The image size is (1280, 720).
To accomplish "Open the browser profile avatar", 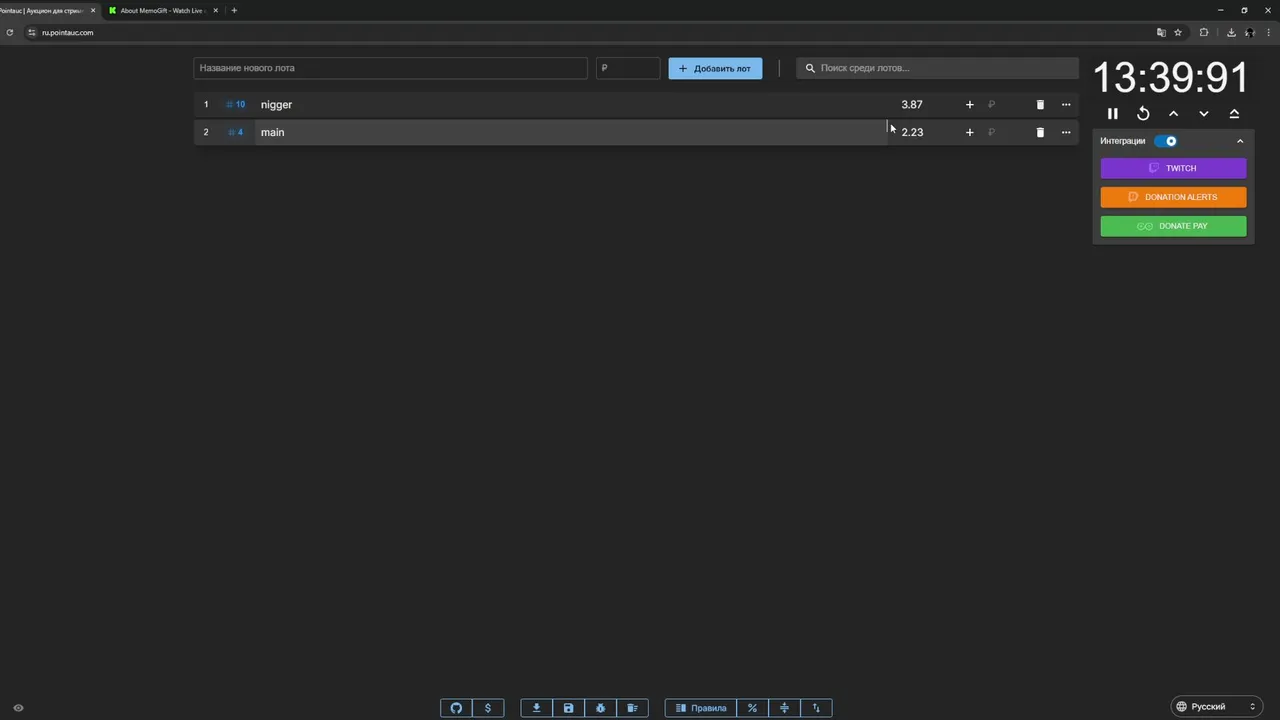I will point(1250,32).
